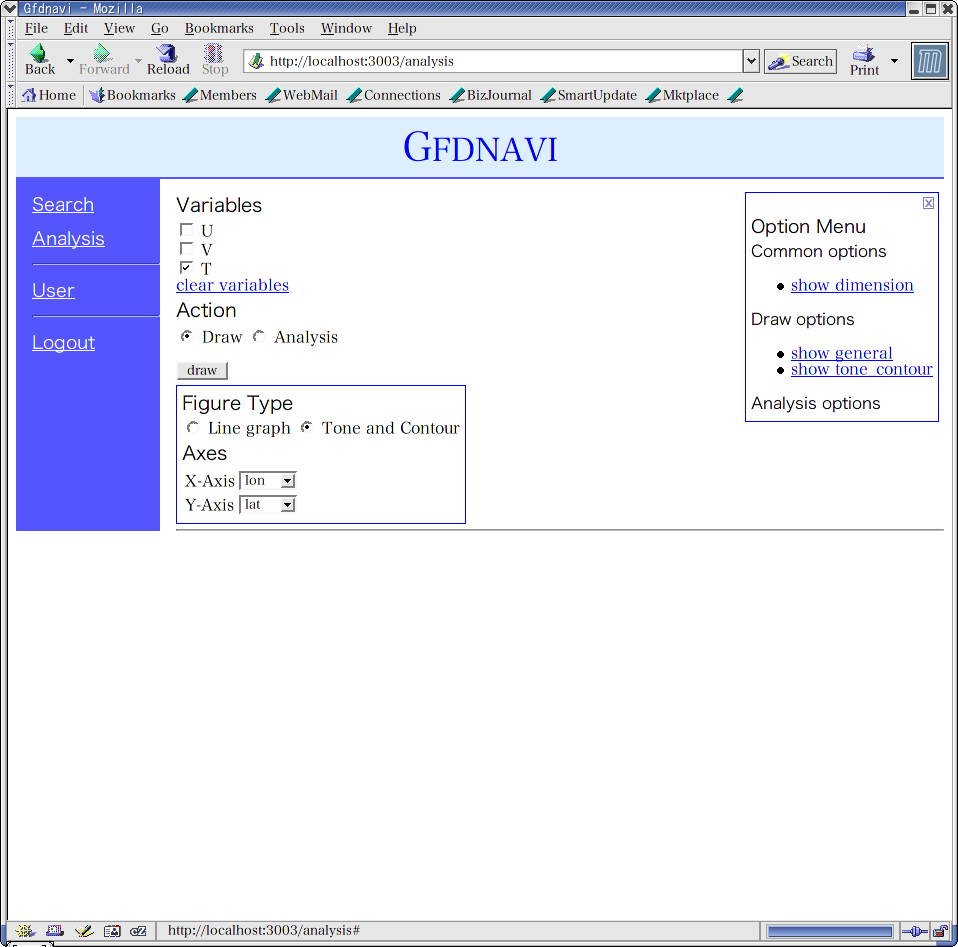Image resolution: width=958 pixels, height=947 pixels.
Task: Open the Members bookmark
Action: pos(220,95)
